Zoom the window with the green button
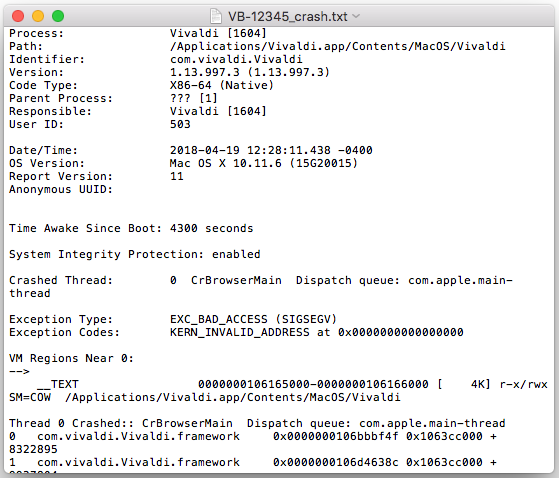The width and height of the screenshot is (559, 478). pos(58,16)
